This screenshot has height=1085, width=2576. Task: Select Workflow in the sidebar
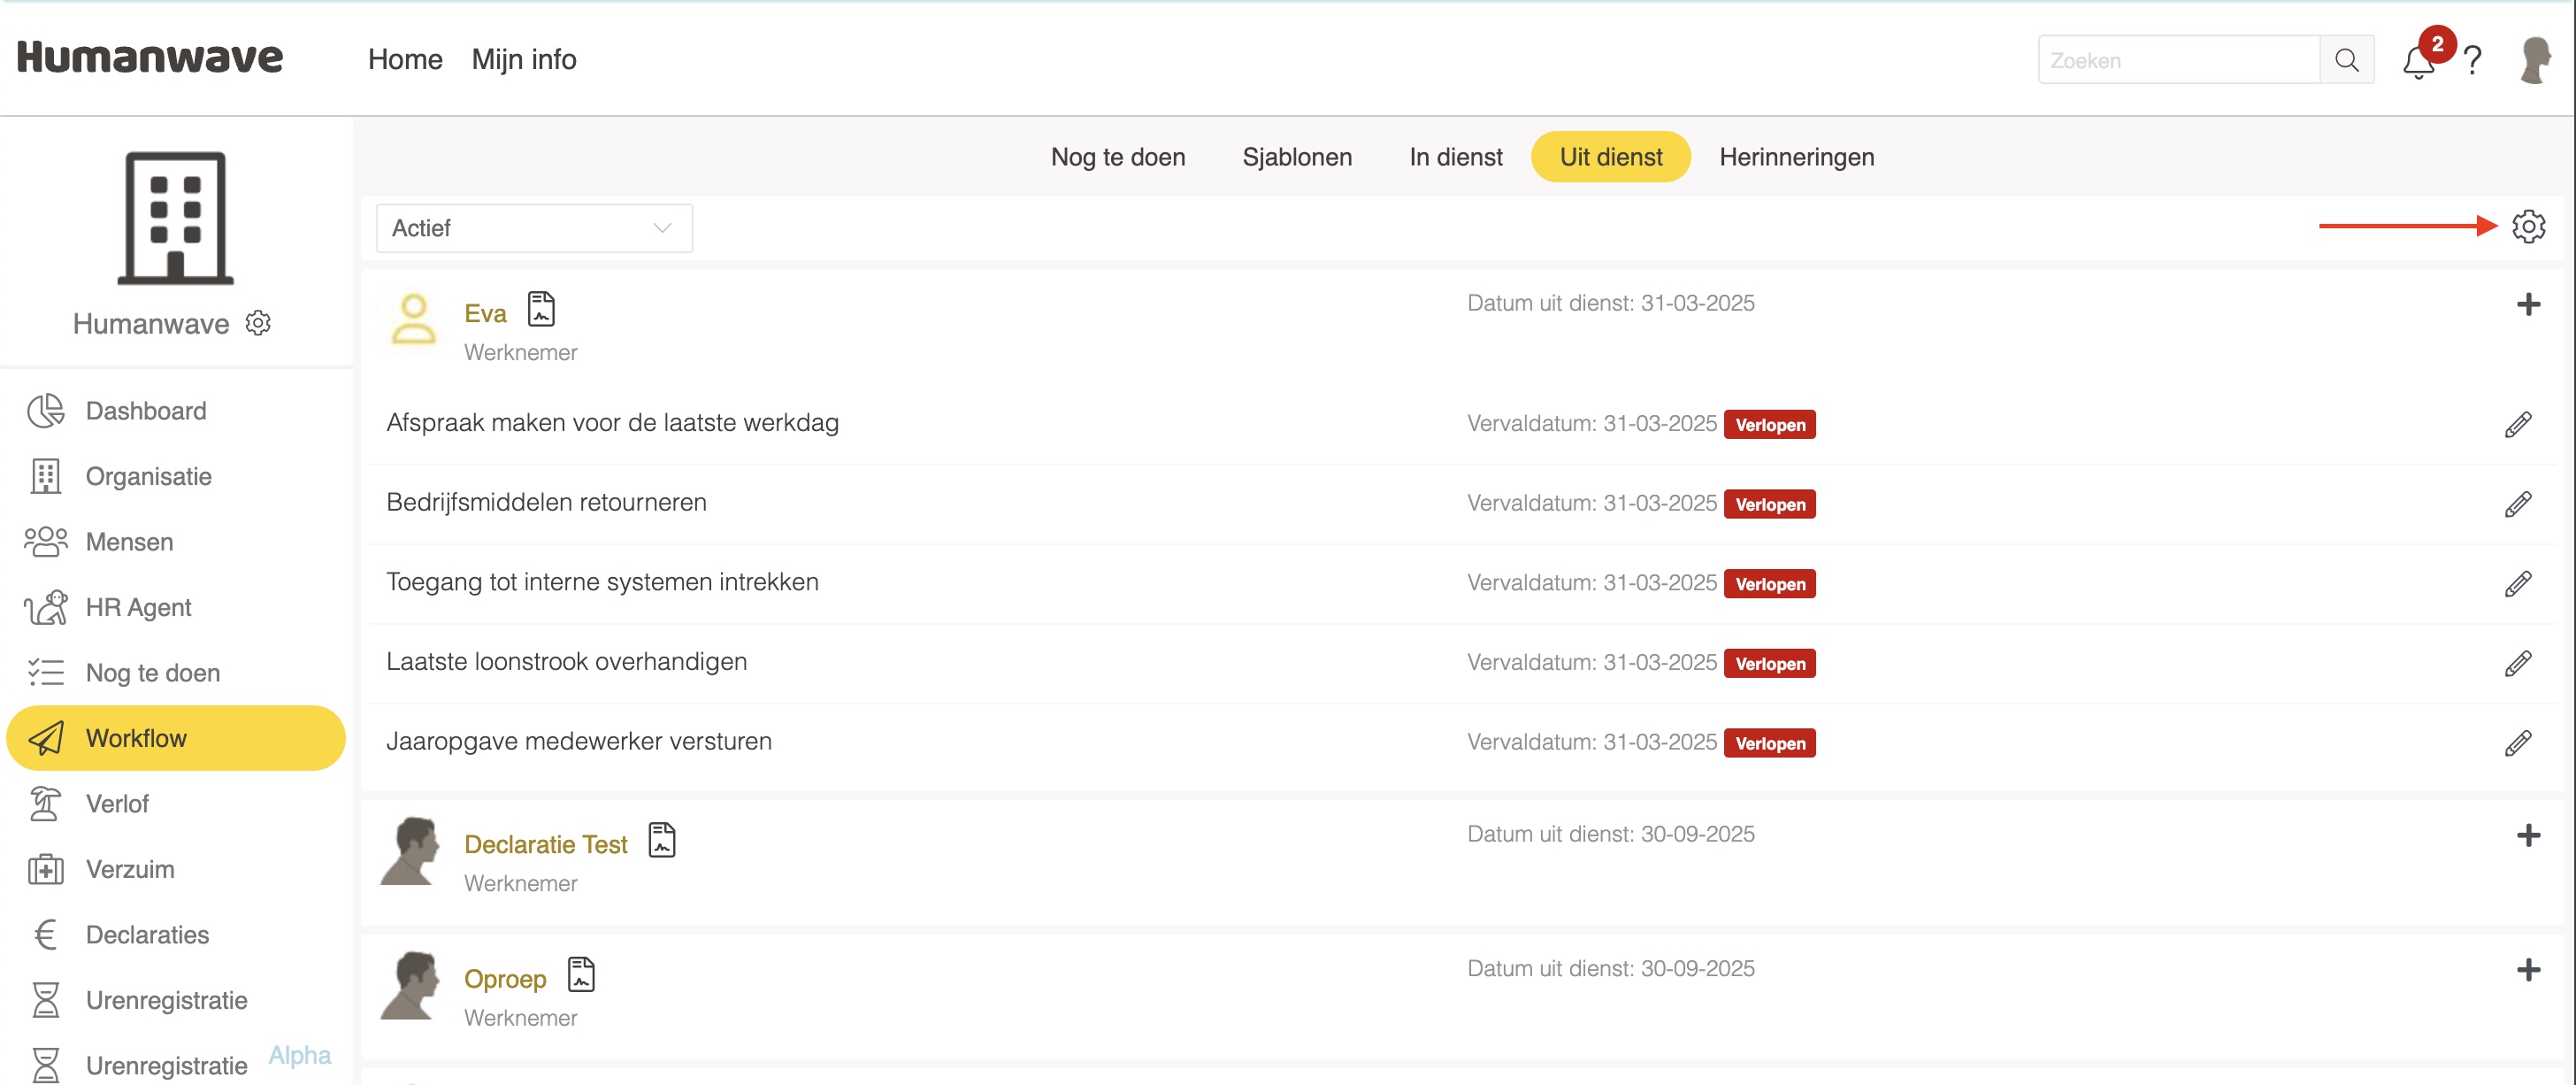pyautogui.click(x=176, y=738)
